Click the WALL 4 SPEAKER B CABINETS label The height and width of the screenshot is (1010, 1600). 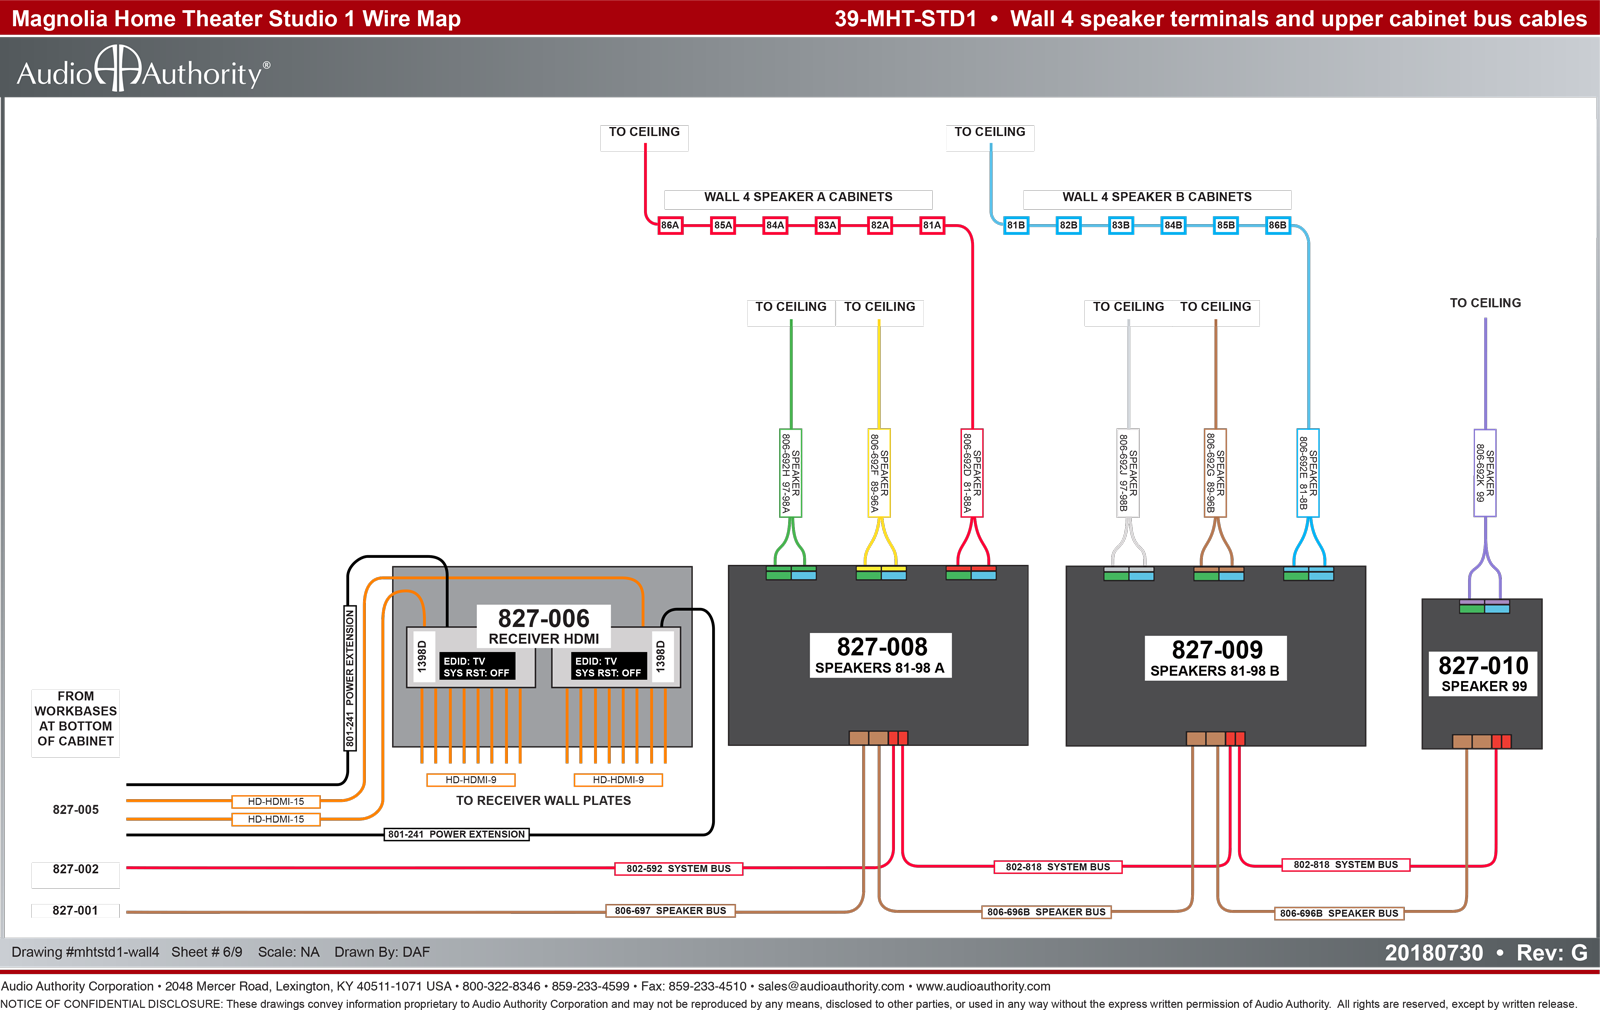1157,197
